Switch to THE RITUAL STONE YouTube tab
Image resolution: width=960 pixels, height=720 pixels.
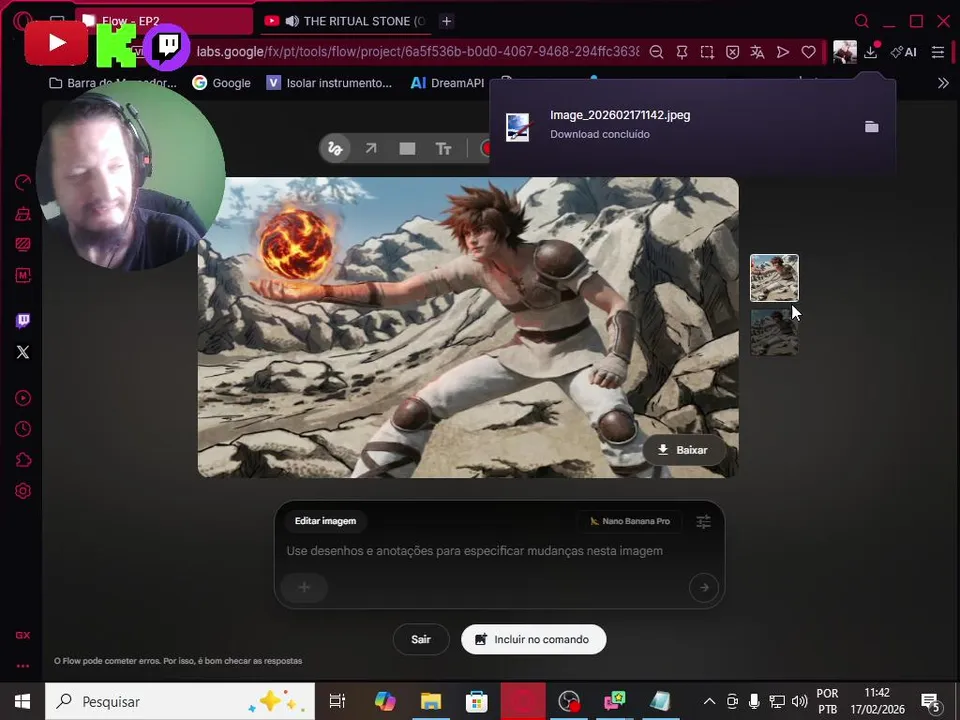(x=345, y=21)
